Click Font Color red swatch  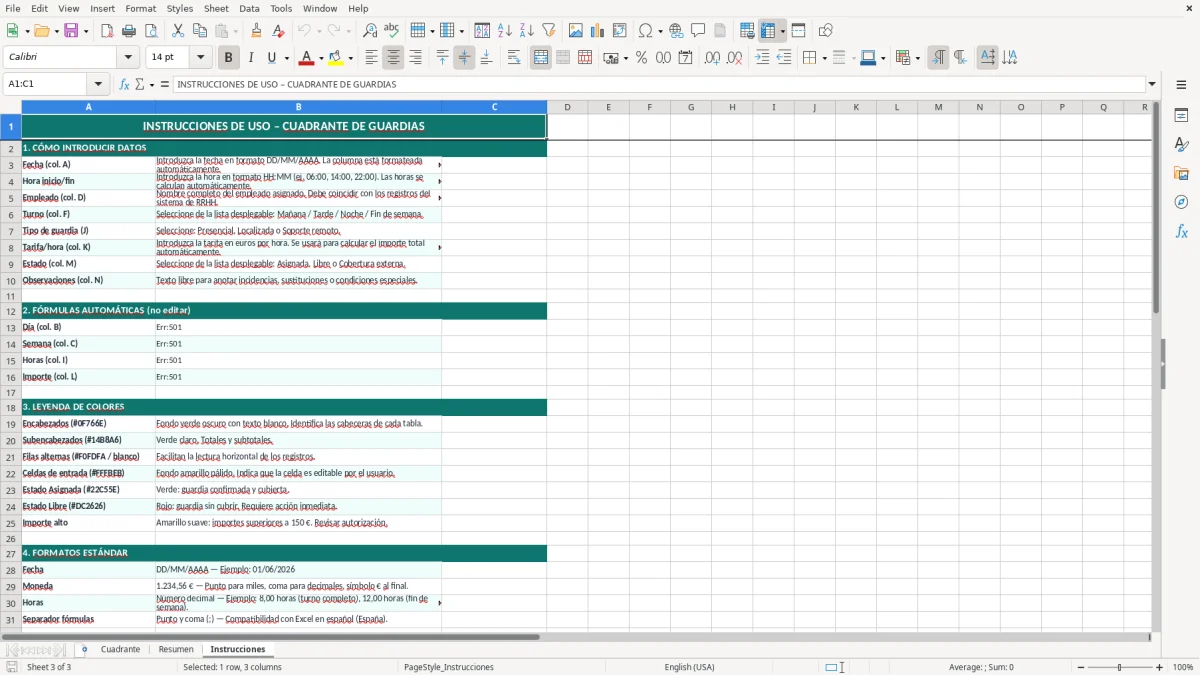(x=307, y=58)
